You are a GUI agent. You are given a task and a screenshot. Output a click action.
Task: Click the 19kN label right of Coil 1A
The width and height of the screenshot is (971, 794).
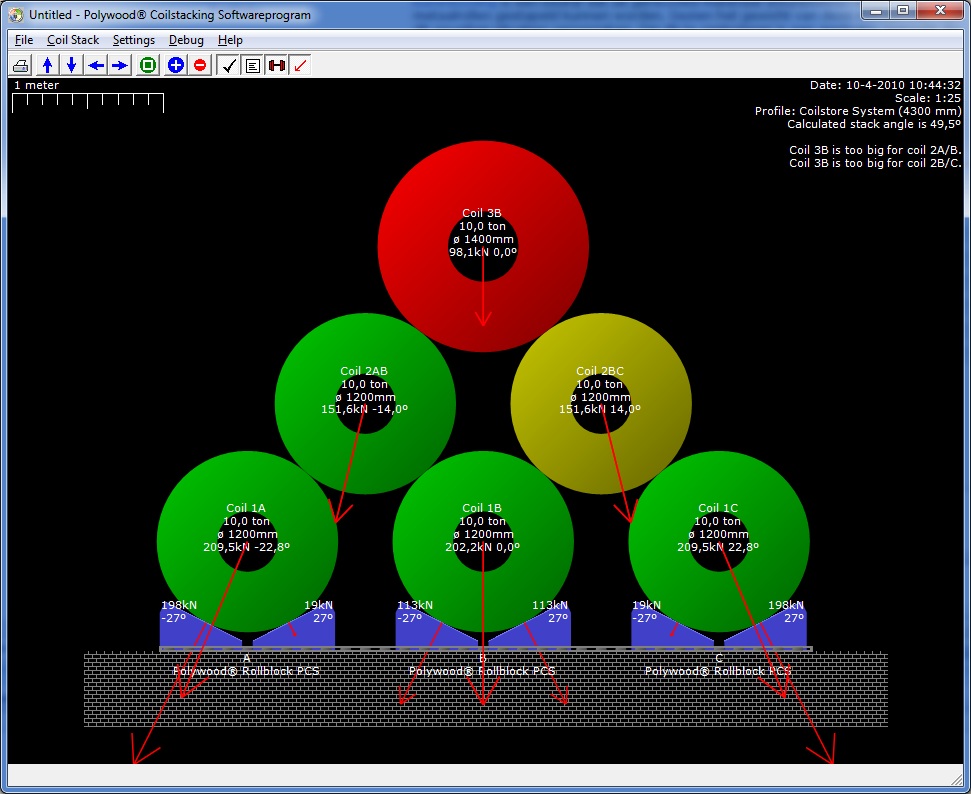pos(318,605)
